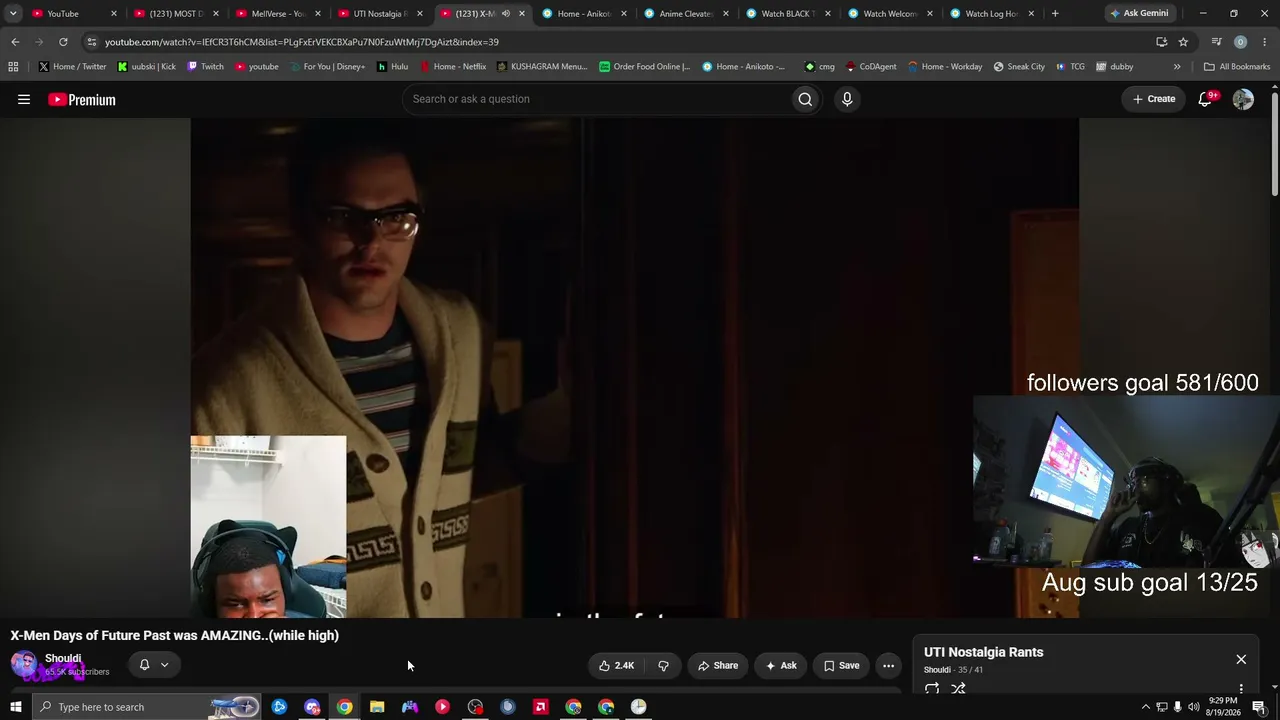Screen dimensions: 1280x720
Task: Ask about this video
Action: click(781, 666)
